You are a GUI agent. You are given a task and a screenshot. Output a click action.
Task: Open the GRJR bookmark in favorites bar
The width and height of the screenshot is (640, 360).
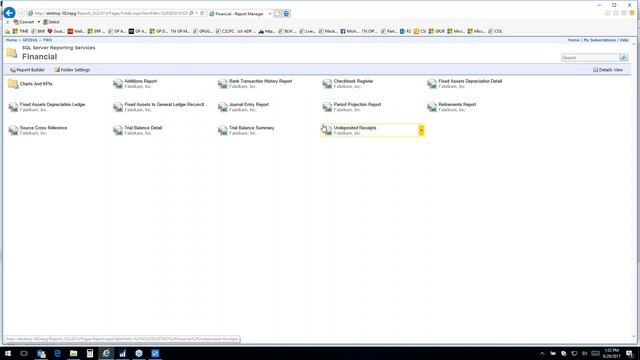[x=436, y=31]
